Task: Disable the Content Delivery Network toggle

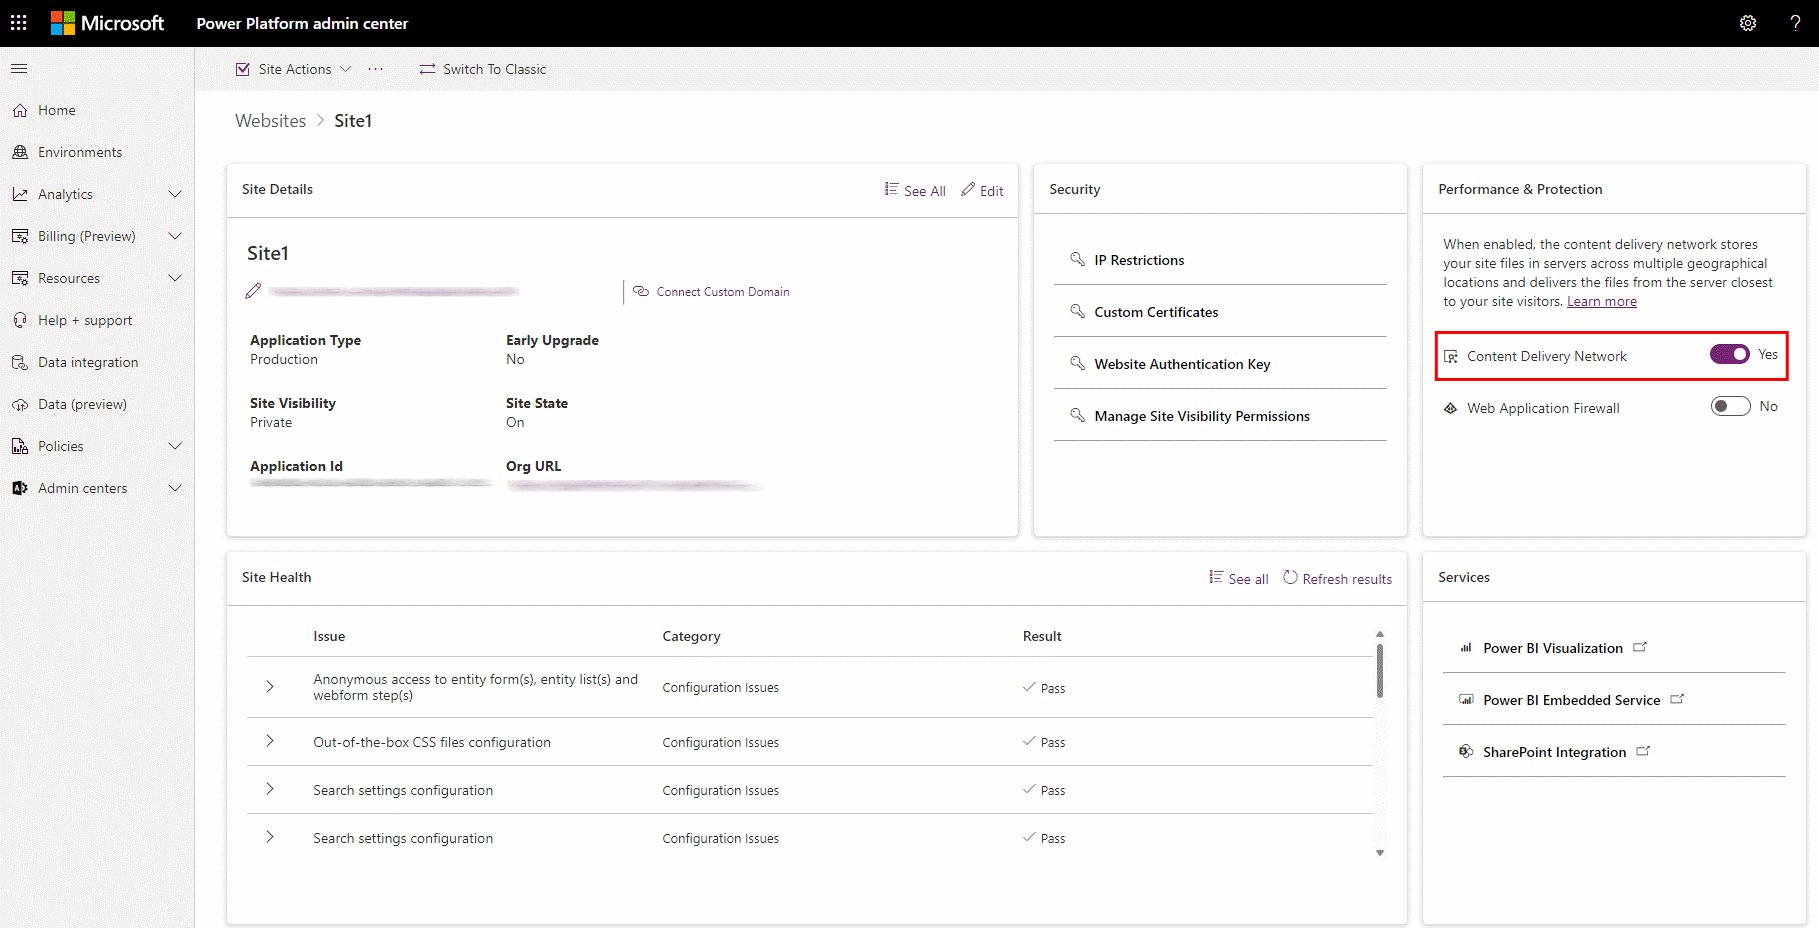Action: [1730, 354]
